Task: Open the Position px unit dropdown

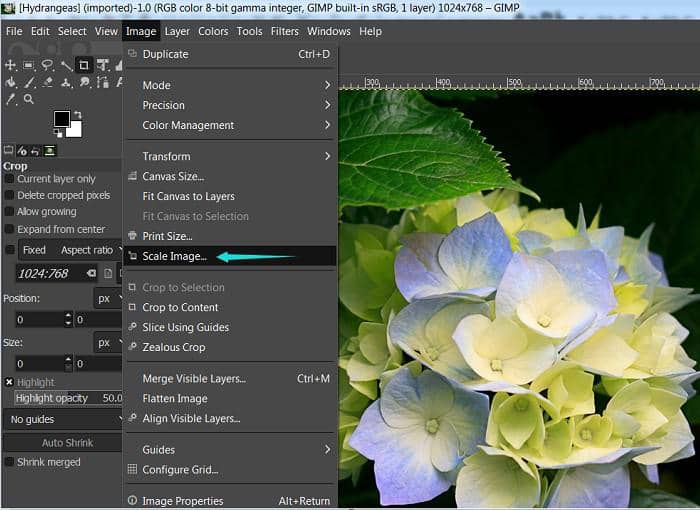Action: click(x=108, y=298)
